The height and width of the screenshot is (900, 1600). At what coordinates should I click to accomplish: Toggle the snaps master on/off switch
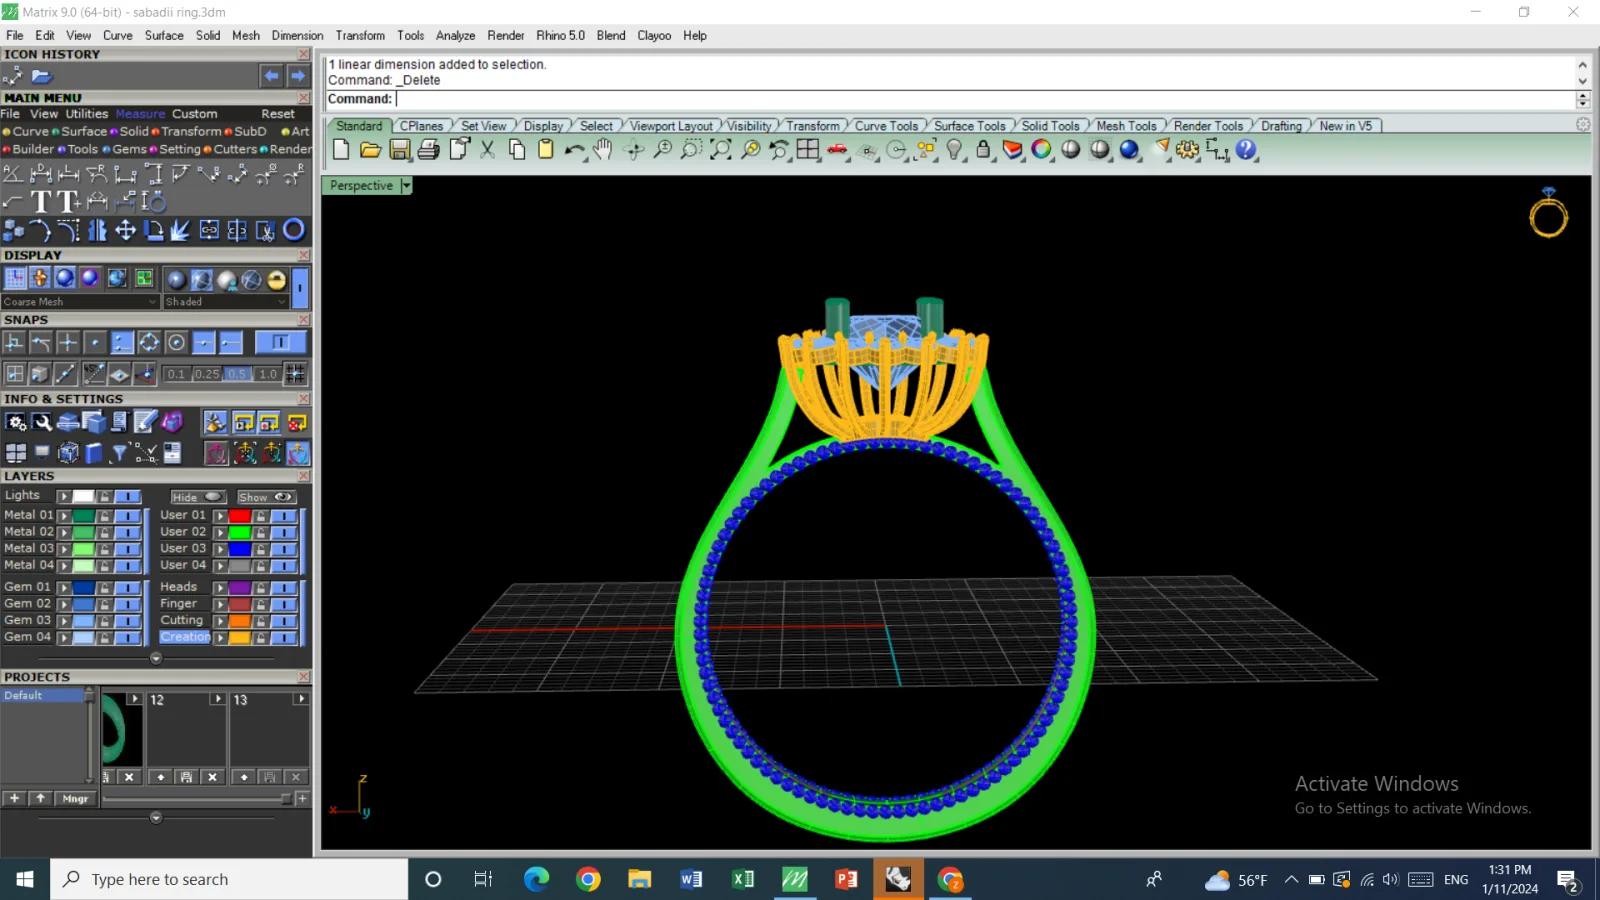coord(281,343)
